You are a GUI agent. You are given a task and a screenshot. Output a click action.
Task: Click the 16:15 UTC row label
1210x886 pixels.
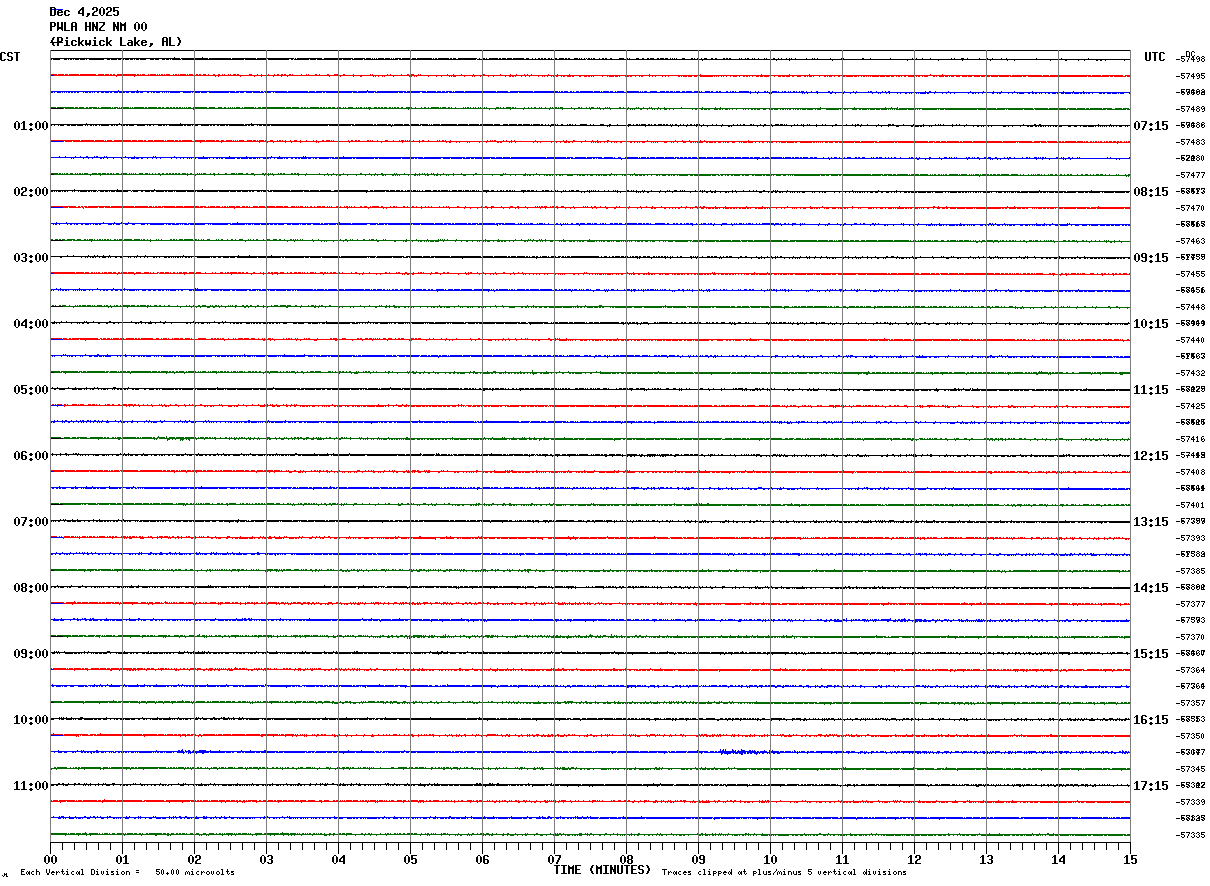pos(1151,720)
